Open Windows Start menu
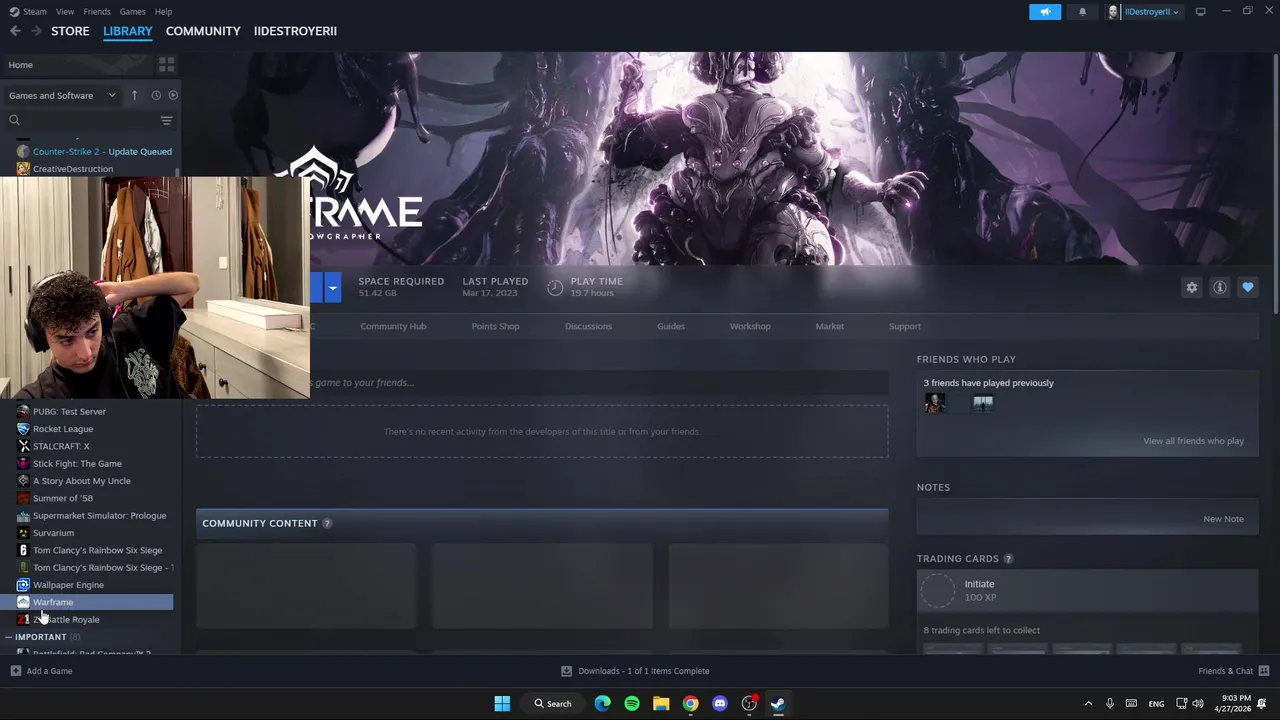1280x720 pixels. (x=502, y=703)
